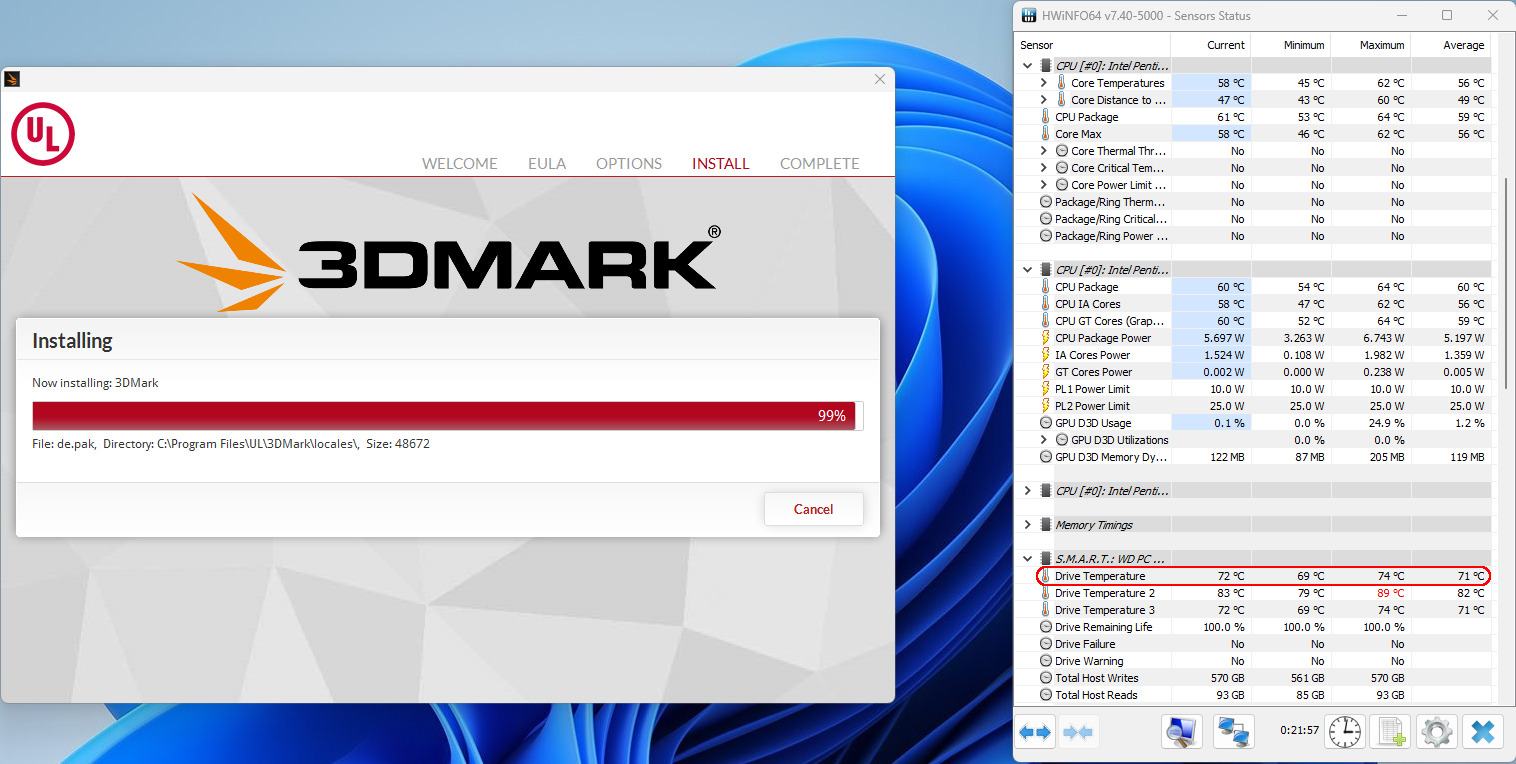
Task: Expand the Core Power Limit row
Action: pyautogui.click(x=1044, y=185)
